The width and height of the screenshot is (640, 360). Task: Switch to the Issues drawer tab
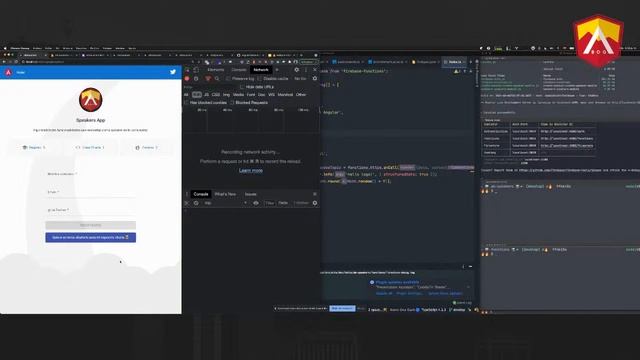click(251, 194)
